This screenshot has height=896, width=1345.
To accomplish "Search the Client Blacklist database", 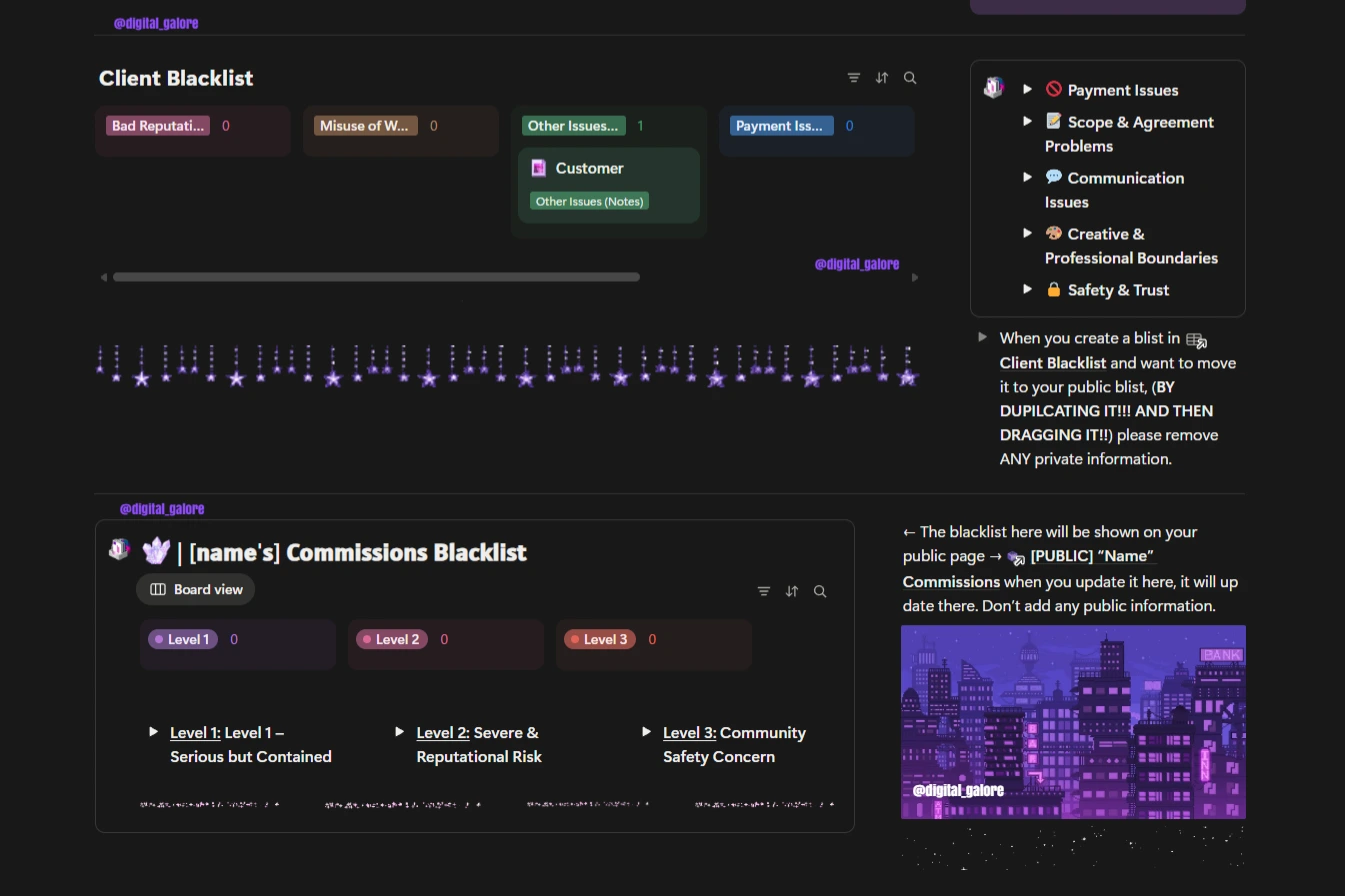I will [910, 78].
